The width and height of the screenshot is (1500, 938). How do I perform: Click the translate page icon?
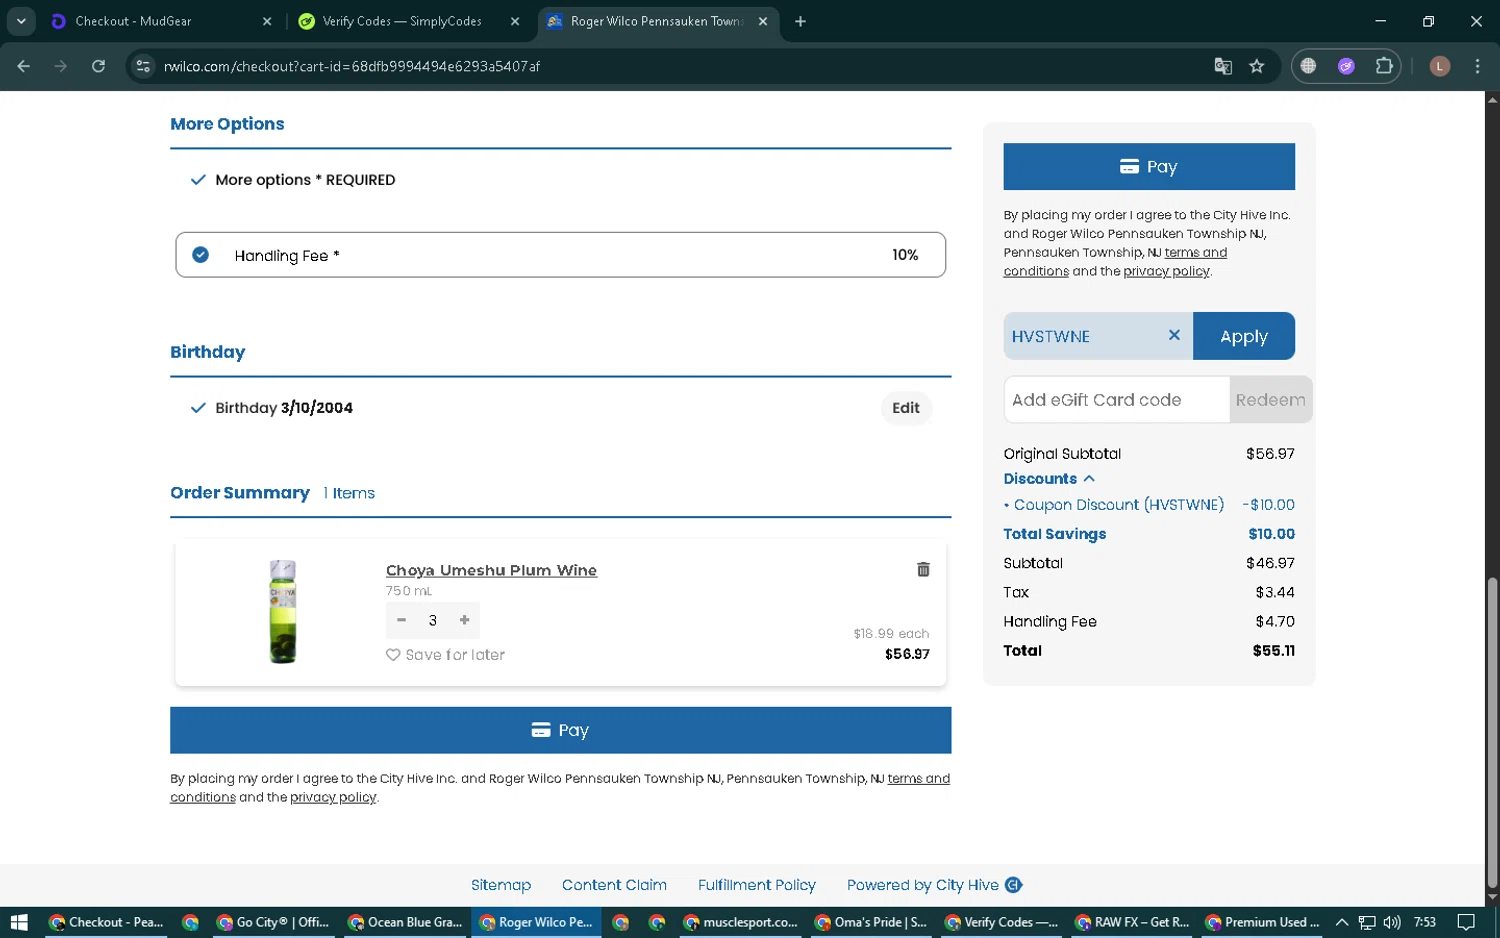[1223, 66]
